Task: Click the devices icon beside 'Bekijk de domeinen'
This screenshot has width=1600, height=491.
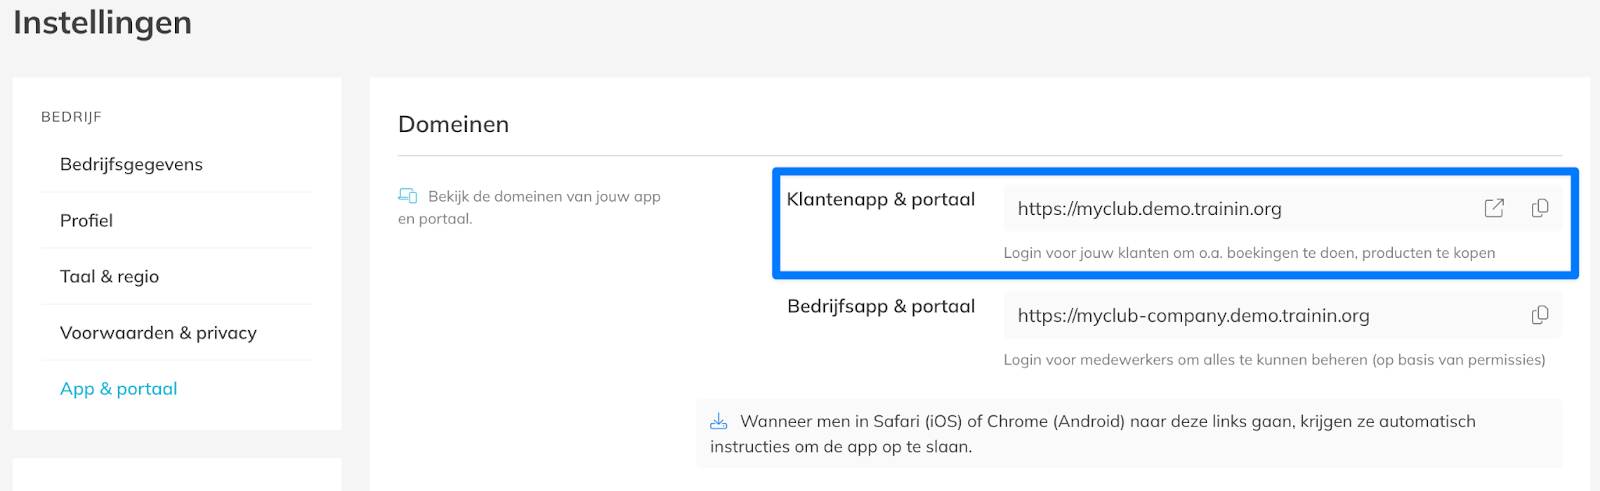Action: tap(408, 196)
